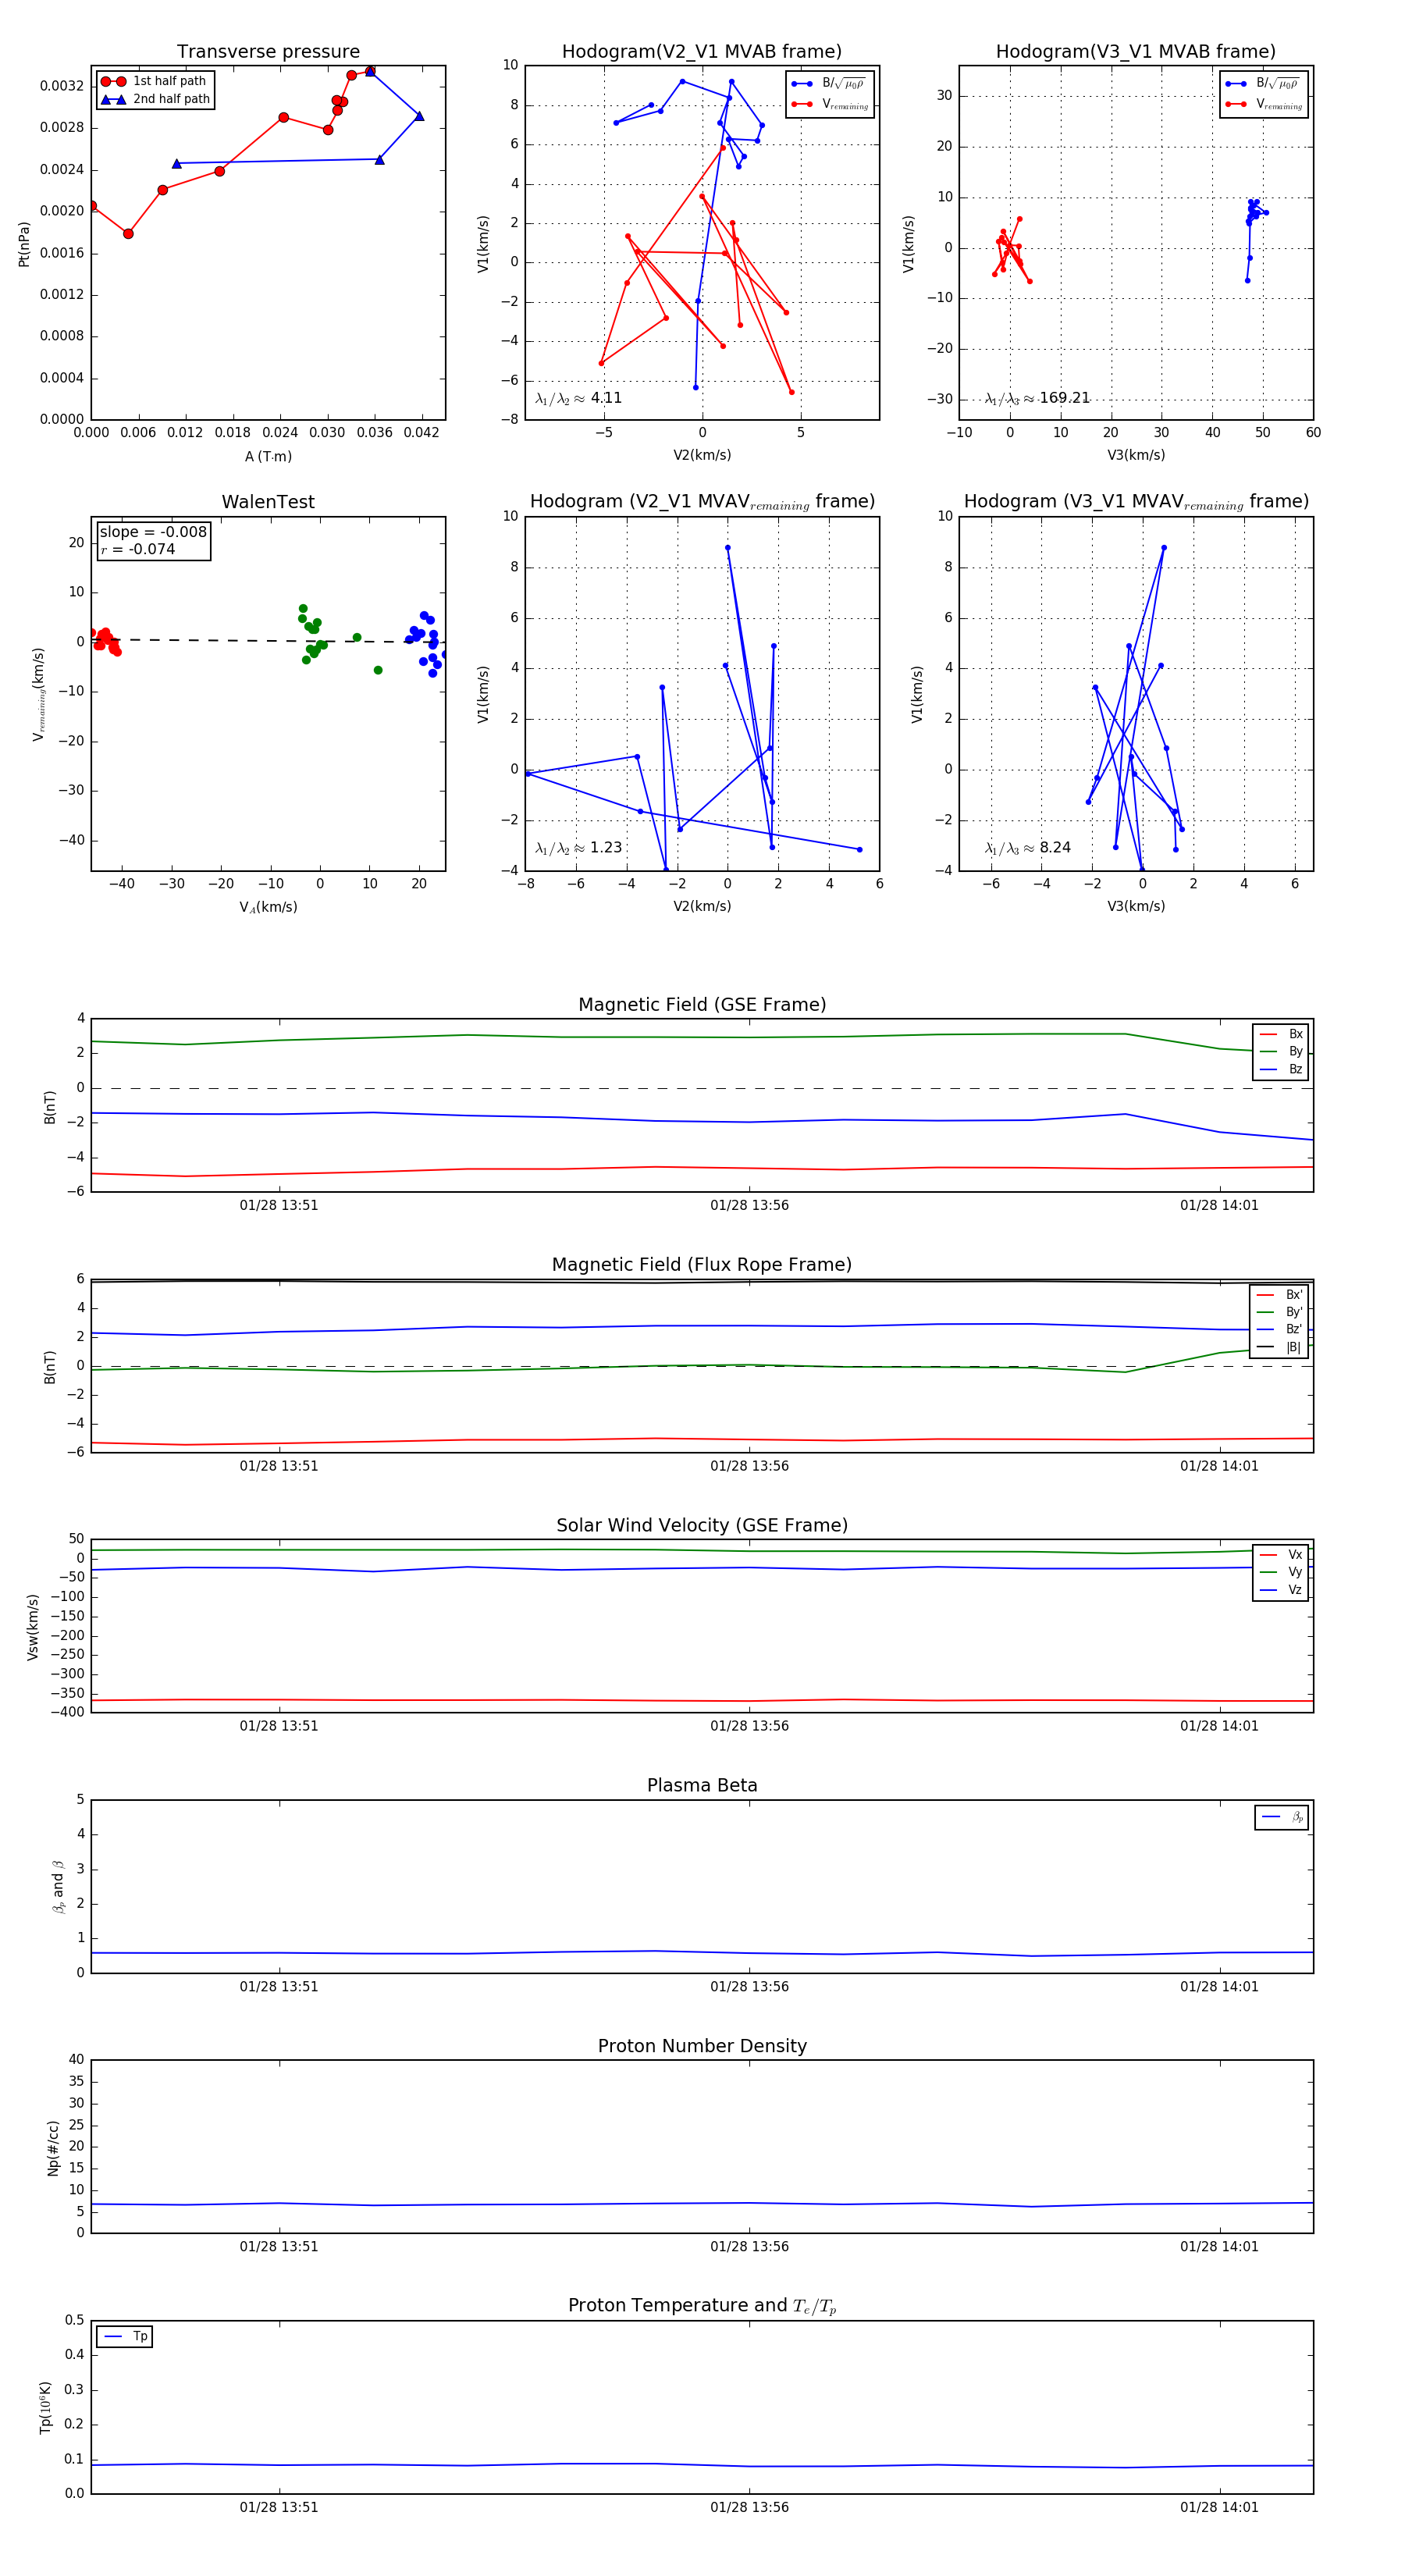Image resolution: width=1405 pixels, height=2576 pixels.
Task: Click the eigenvalue ratio text '169.21'
Action: 1064,398
